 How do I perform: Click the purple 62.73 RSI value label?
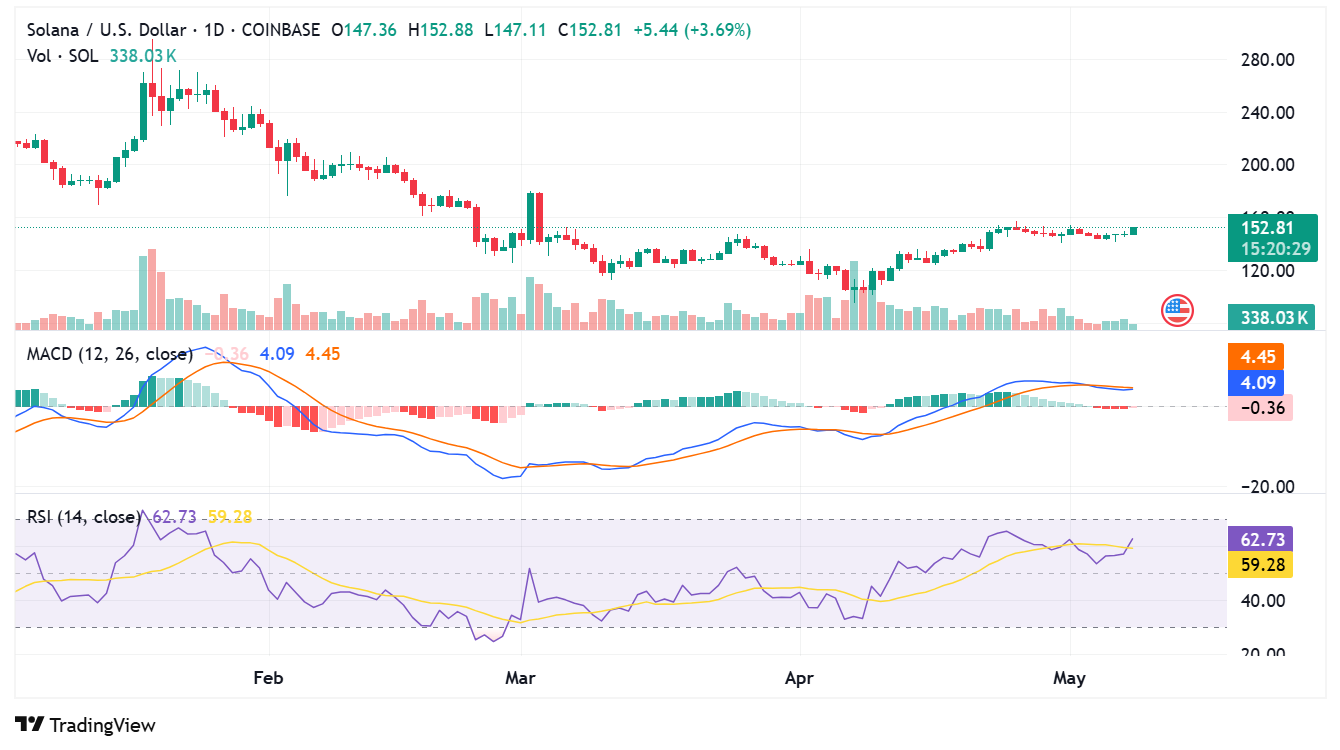click(1260, 539)
